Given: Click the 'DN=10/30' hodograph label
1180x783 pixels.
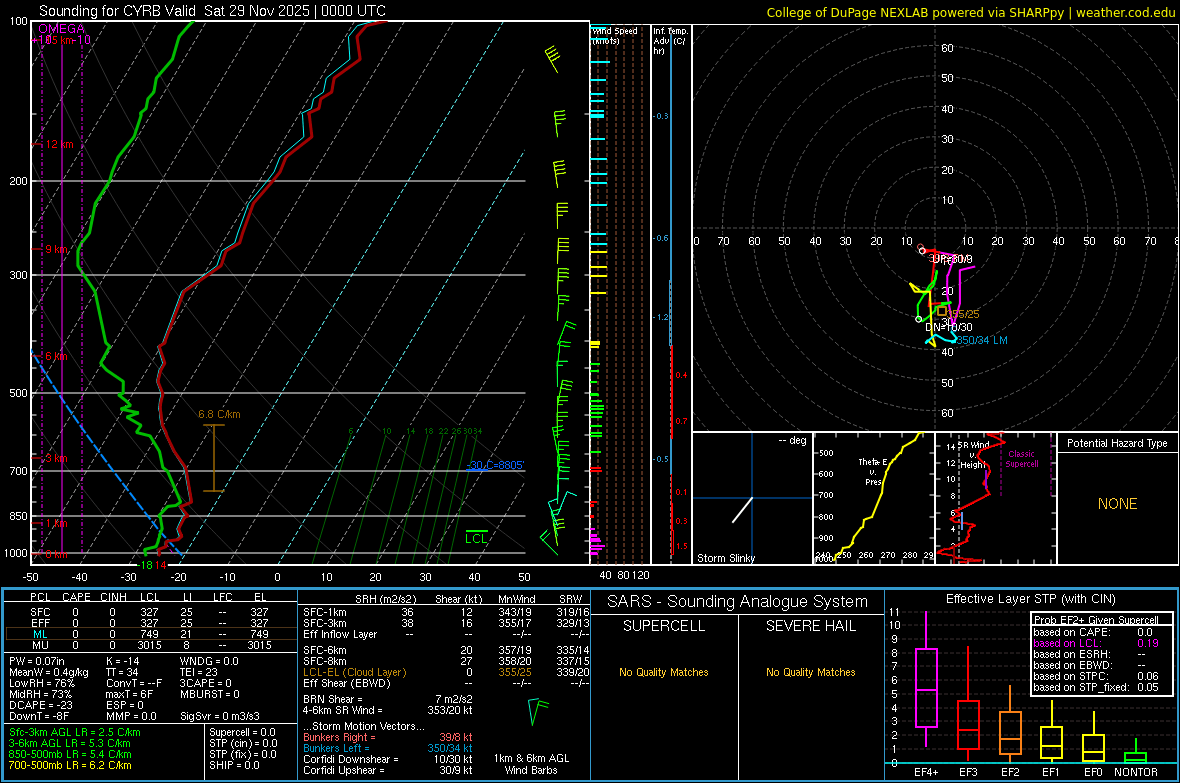Looking at the screenshot, I should pyautogui.click(x=948, y=327).
